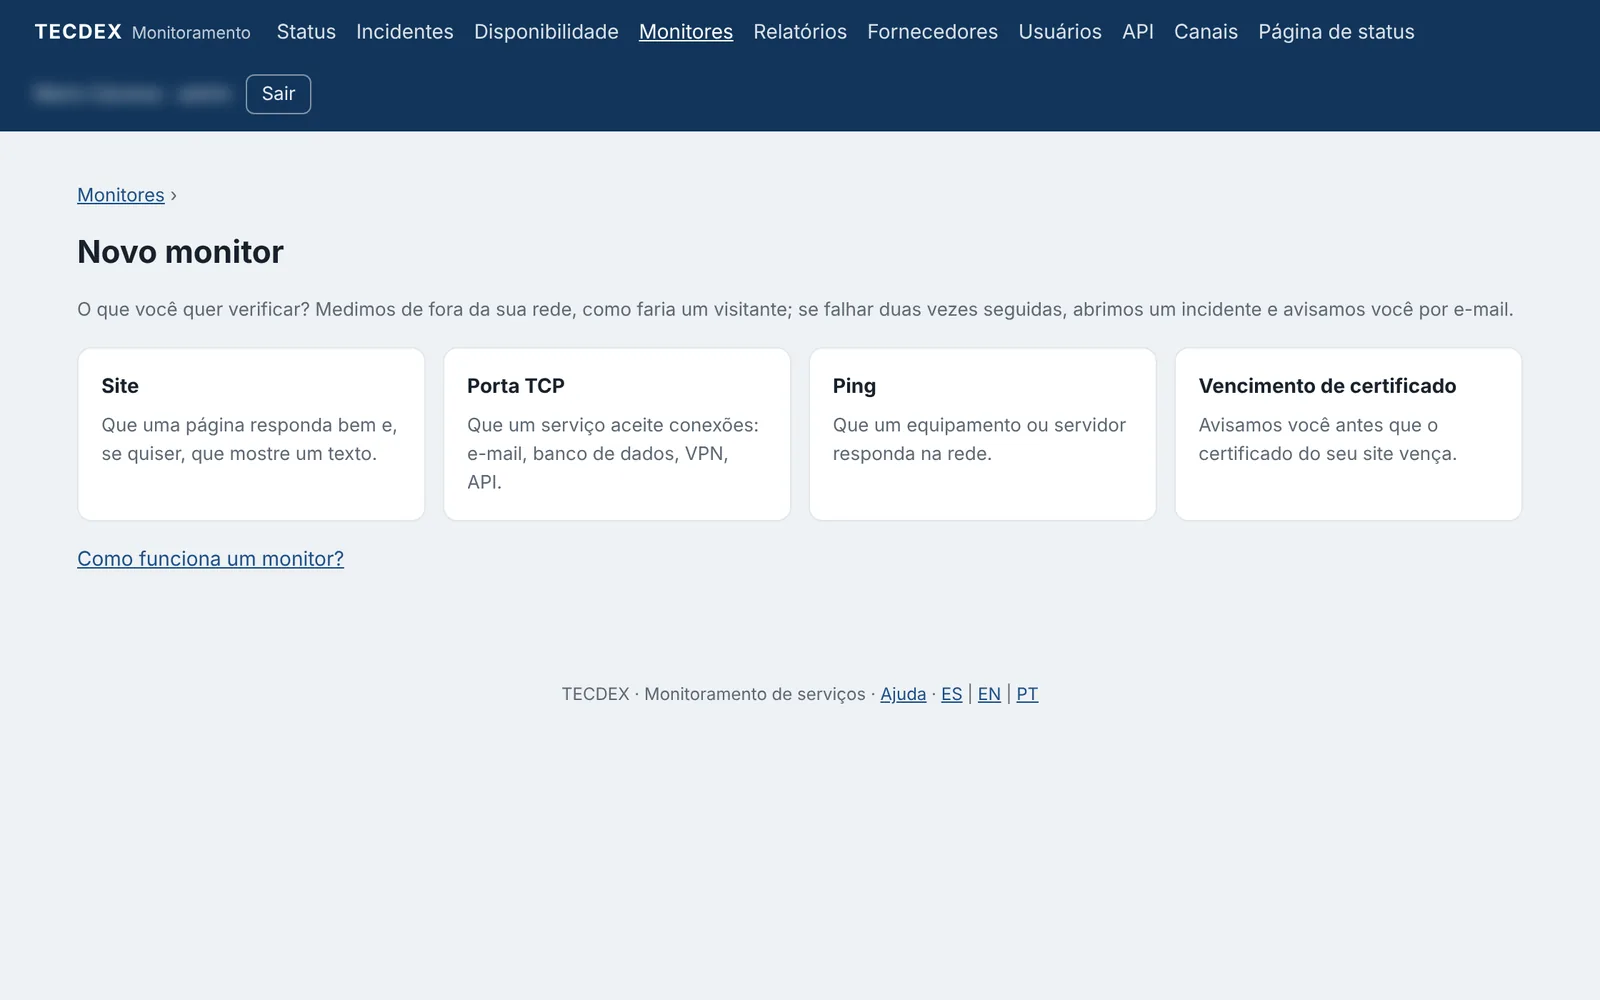
Task: Go to Fornecedores section
Action: pyautogui.click(x=932, y=32)
